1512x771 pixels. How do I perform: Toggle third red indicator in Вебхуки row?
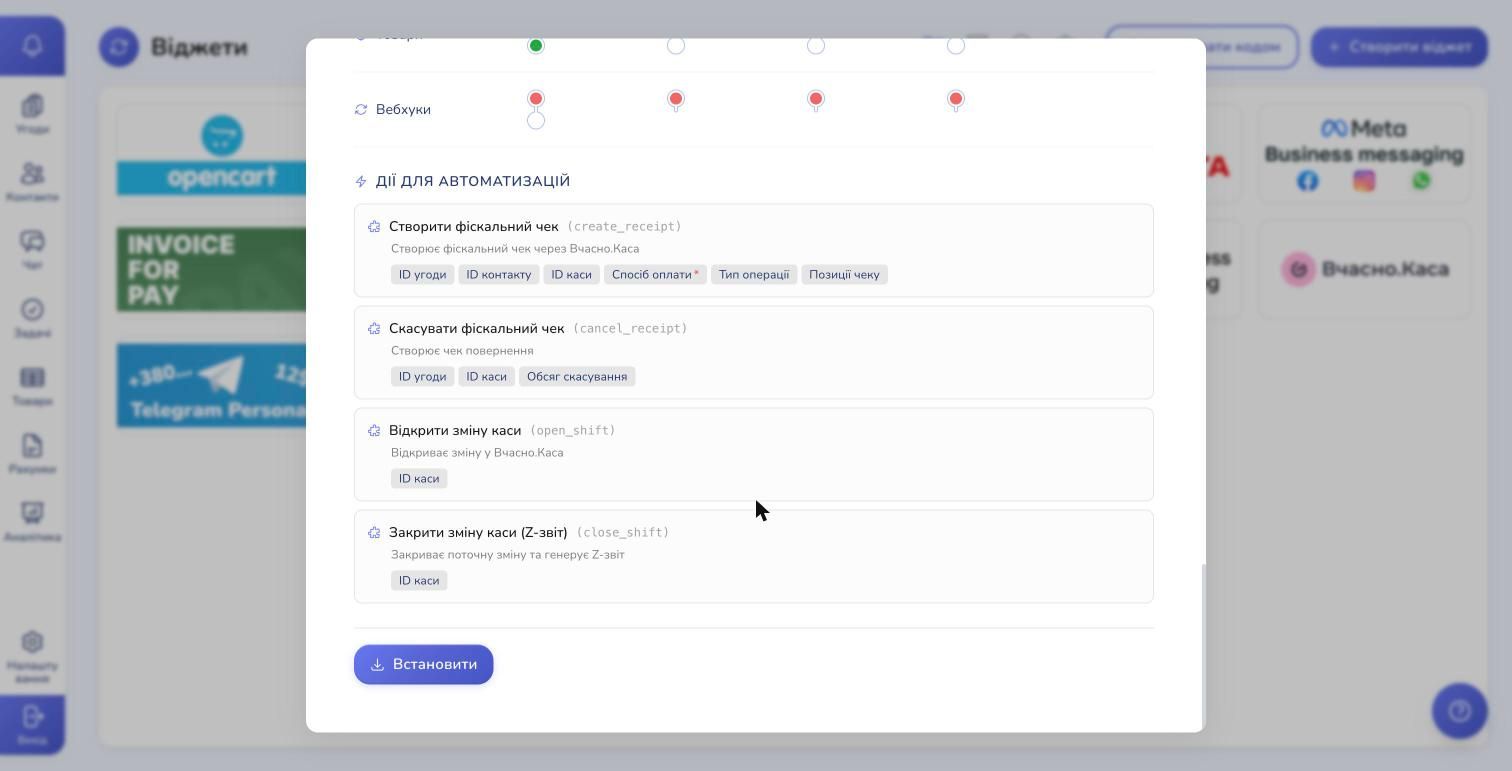pyautogui.click(x=816, y=99)
